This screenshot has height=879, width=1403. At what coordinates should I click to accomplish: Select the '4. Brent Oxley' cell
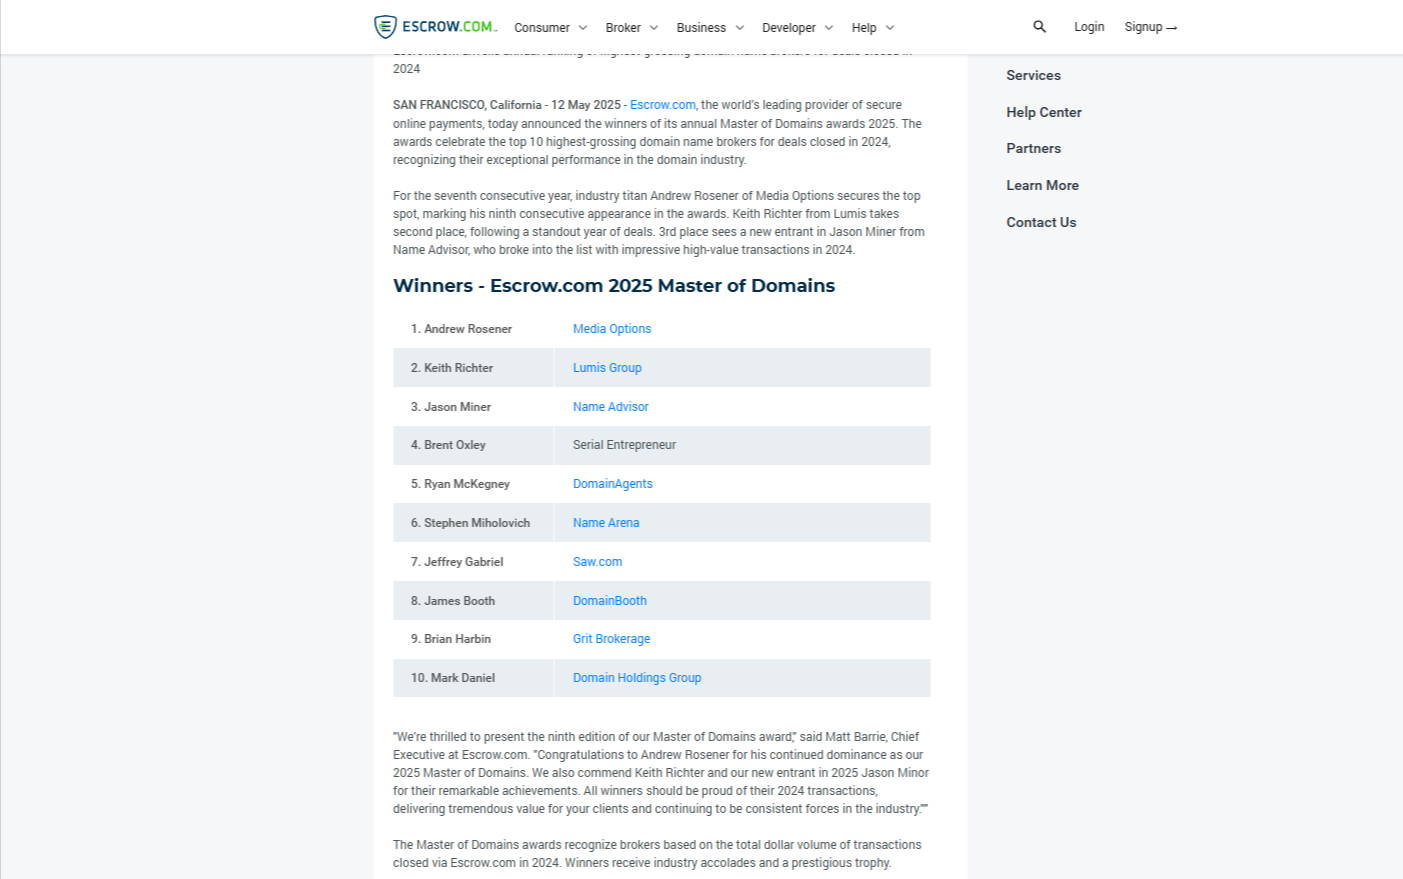473,445
